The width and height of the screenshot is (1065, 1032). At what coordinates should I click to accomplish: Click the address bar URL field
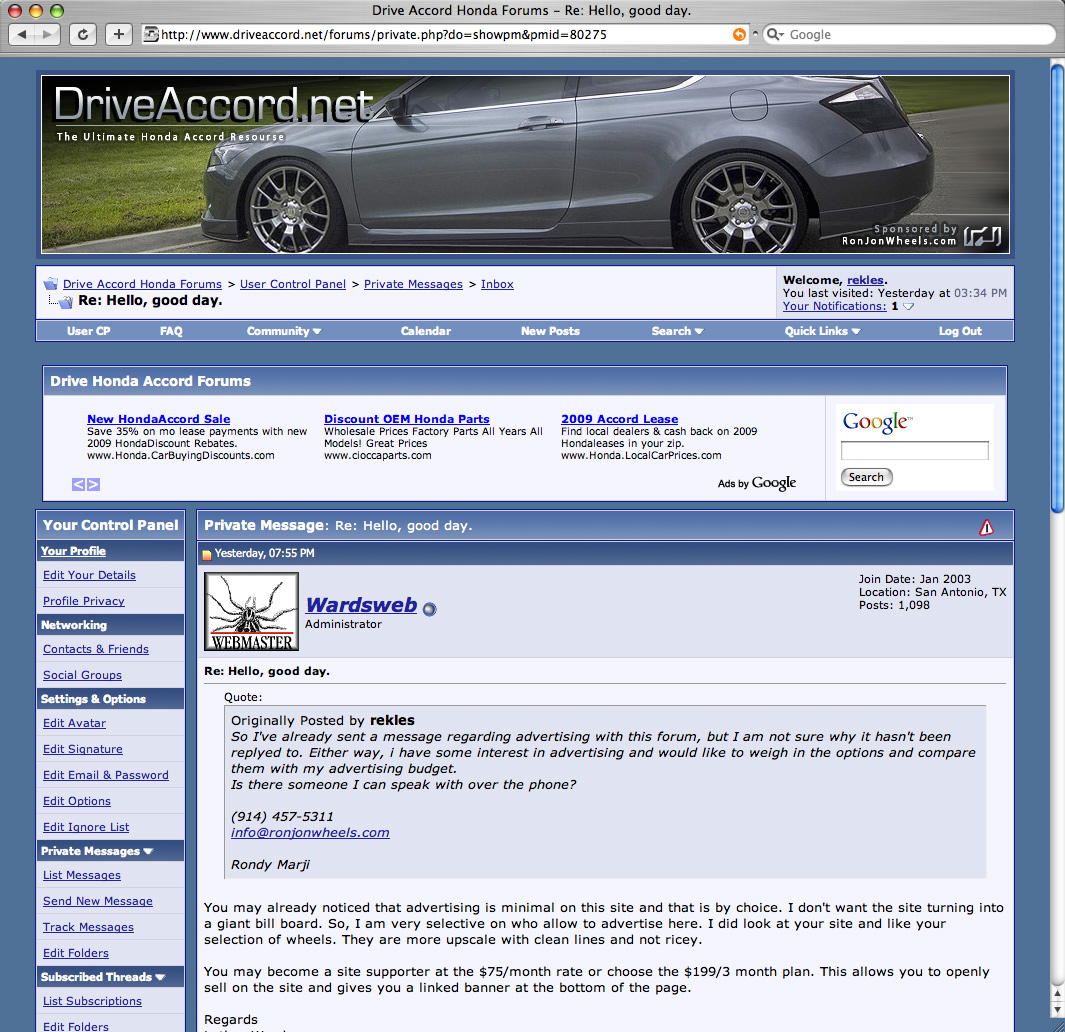tap(445, 35)
